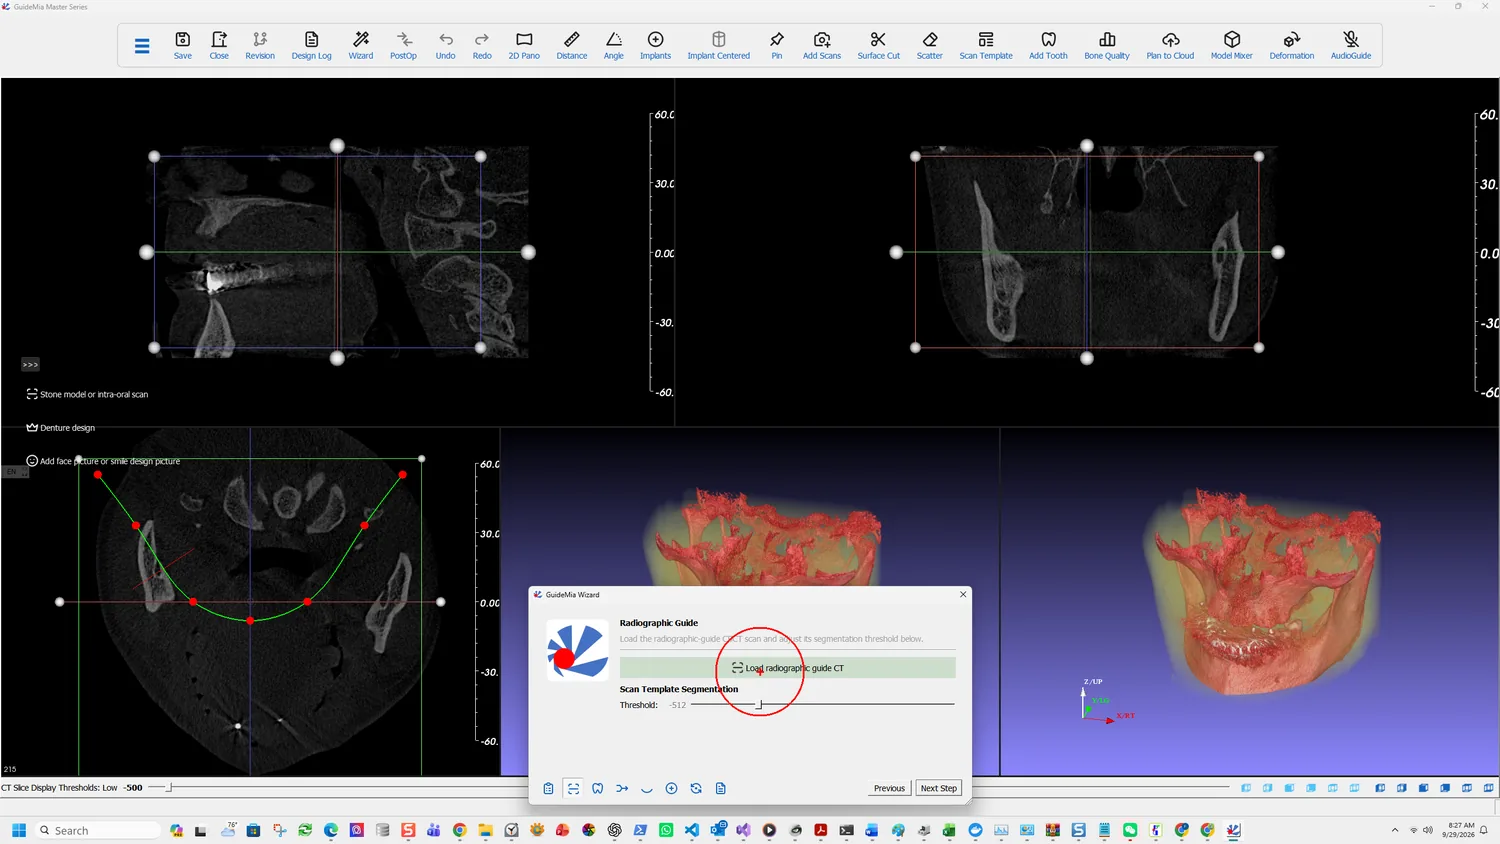Click the Add Tooth icon
Viewport: 1500px width, 844px height.
pyautogui.click(x=1048, y=45)
